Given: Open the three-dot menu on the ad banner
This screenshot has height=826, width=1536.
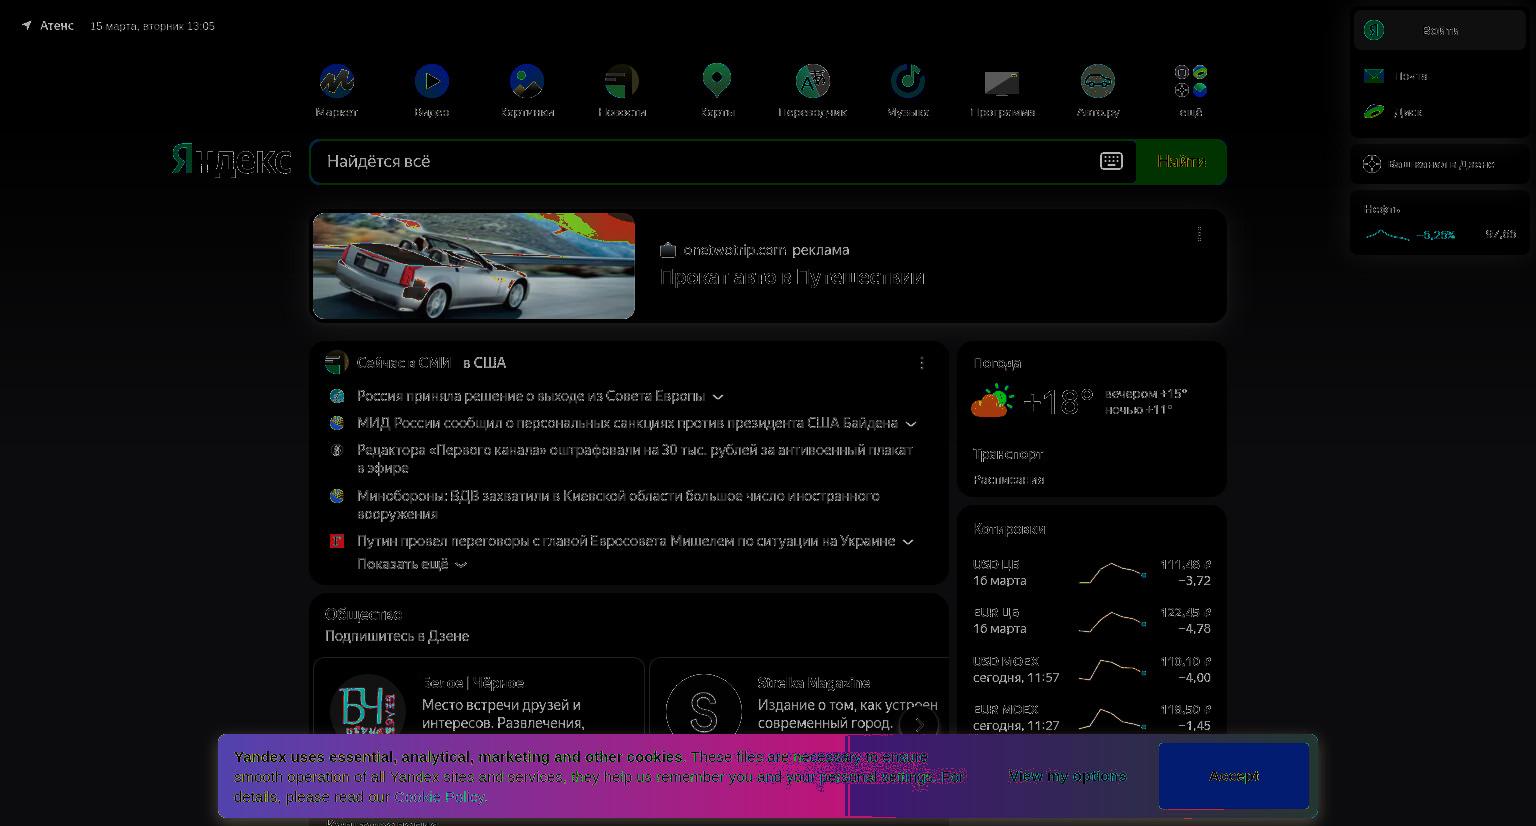Looking at the screenshot, I should (1199, 234).
